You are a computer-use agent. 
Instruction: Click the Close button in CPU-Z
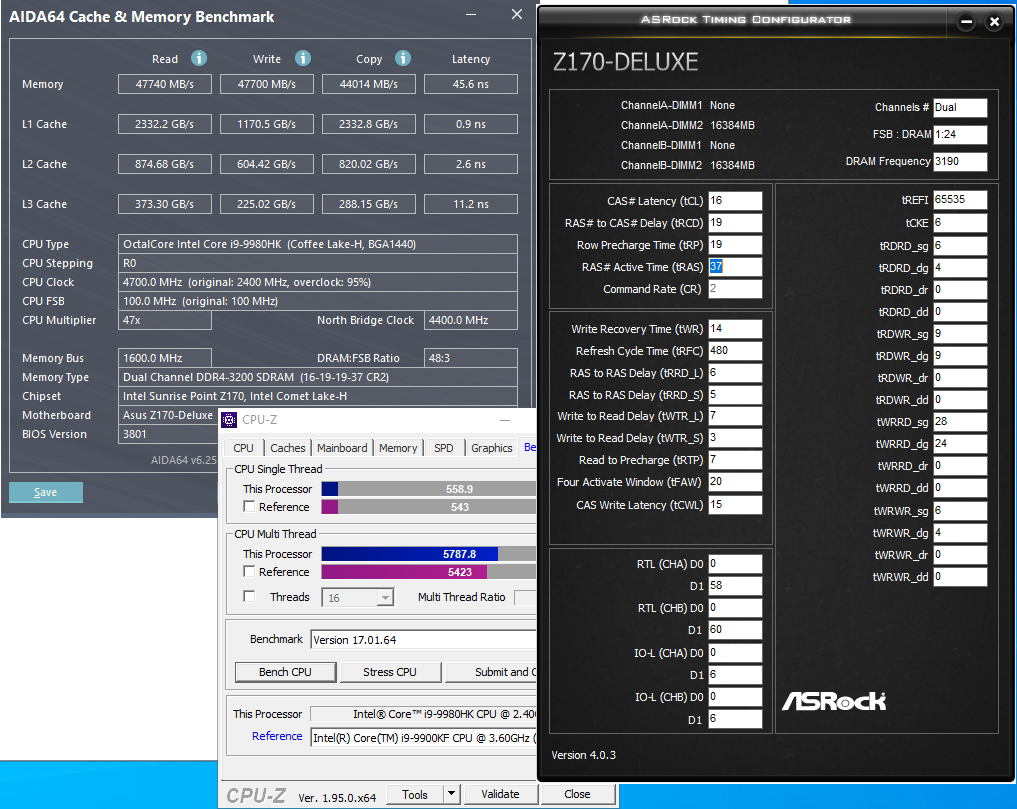[x=577, y=794]
